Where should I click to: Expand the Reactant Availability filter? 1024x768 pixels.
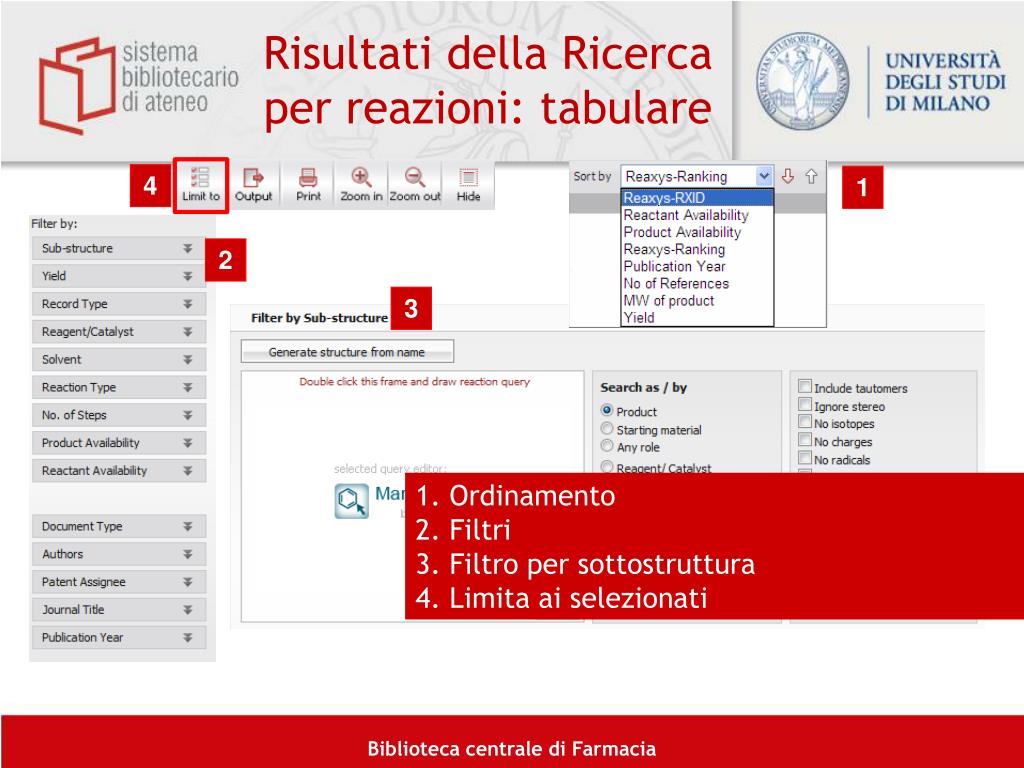(119, 470)
